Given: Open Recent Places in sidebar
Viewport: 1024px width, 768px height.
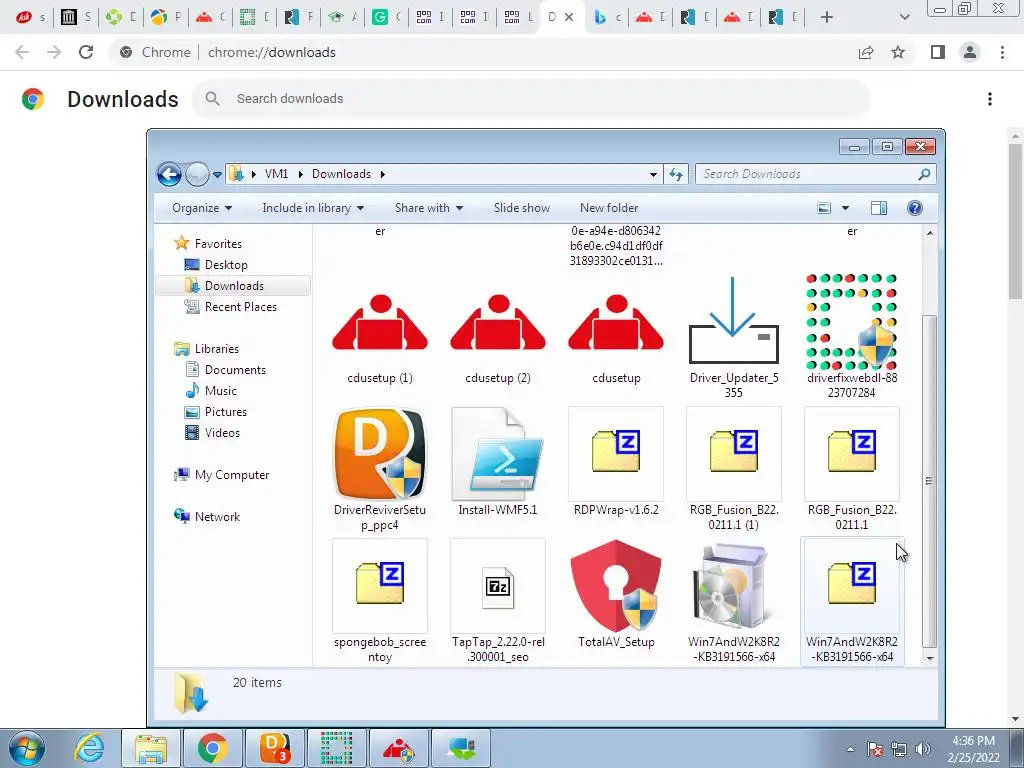Looking at the screenshot, I should (x=240, y=307).
